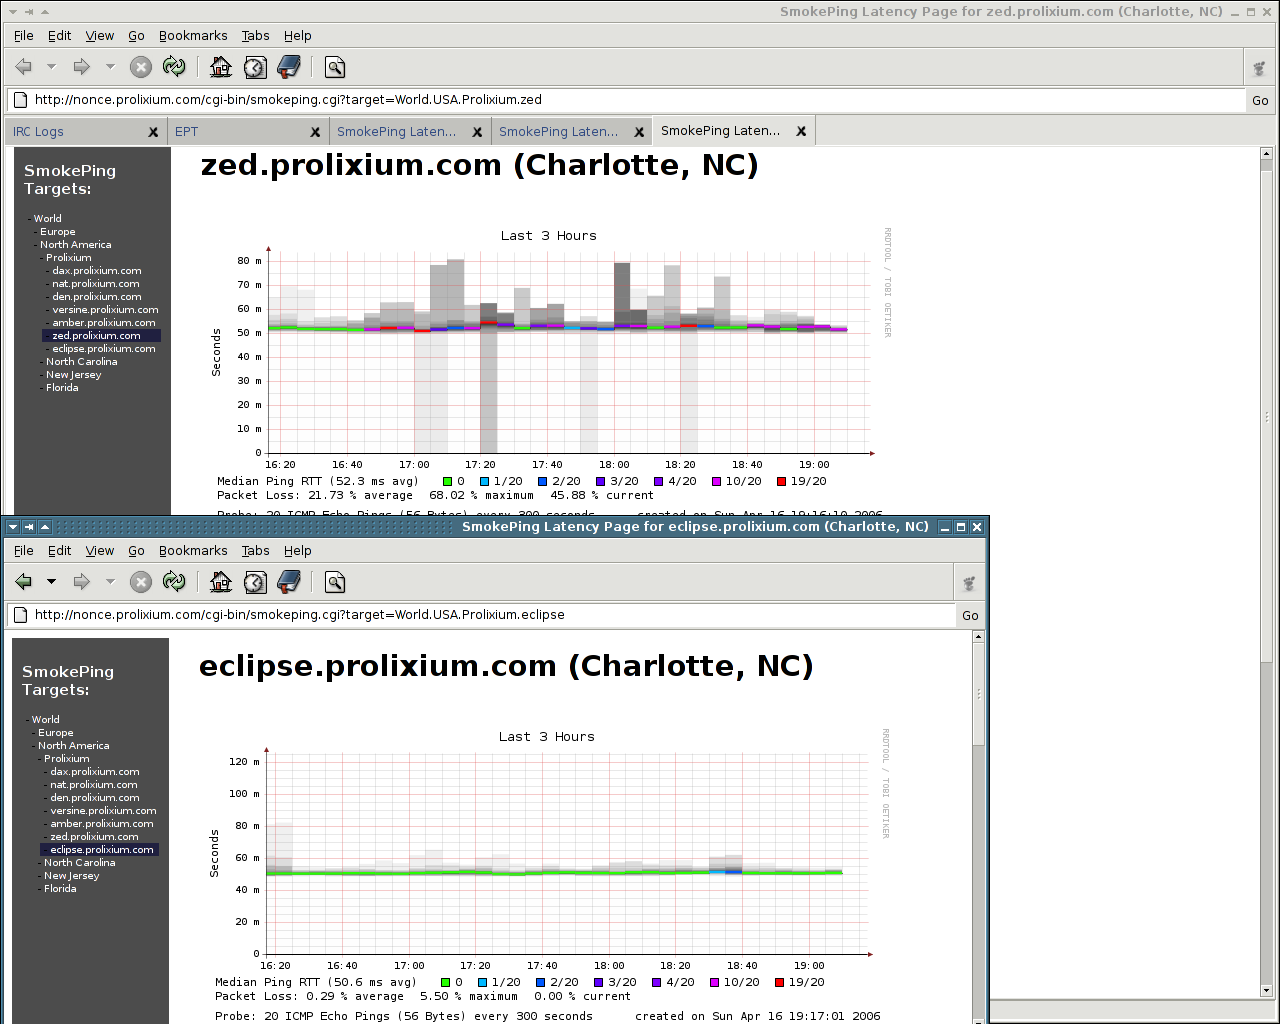Open File menu in zed window
Viewport: 1280px width, 1024px height.
24,35
